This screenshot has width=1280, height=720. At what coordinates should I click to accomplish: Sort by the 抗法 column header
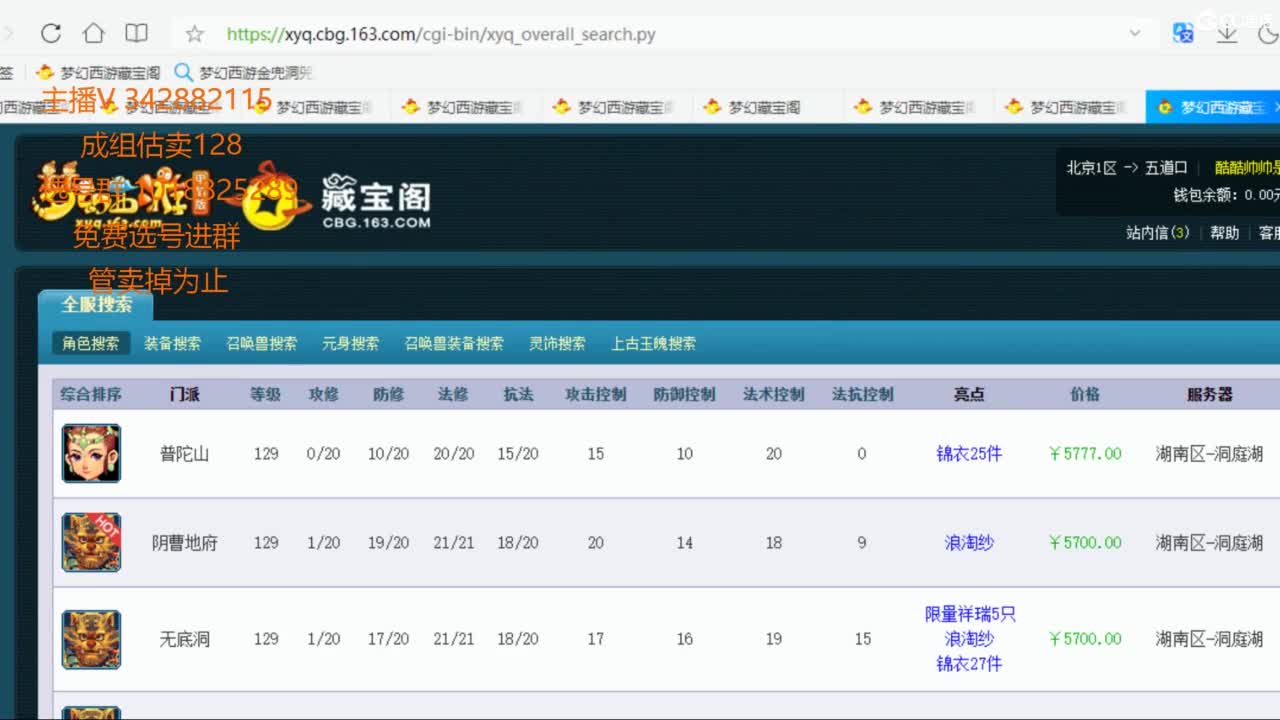tap(518, 394)
